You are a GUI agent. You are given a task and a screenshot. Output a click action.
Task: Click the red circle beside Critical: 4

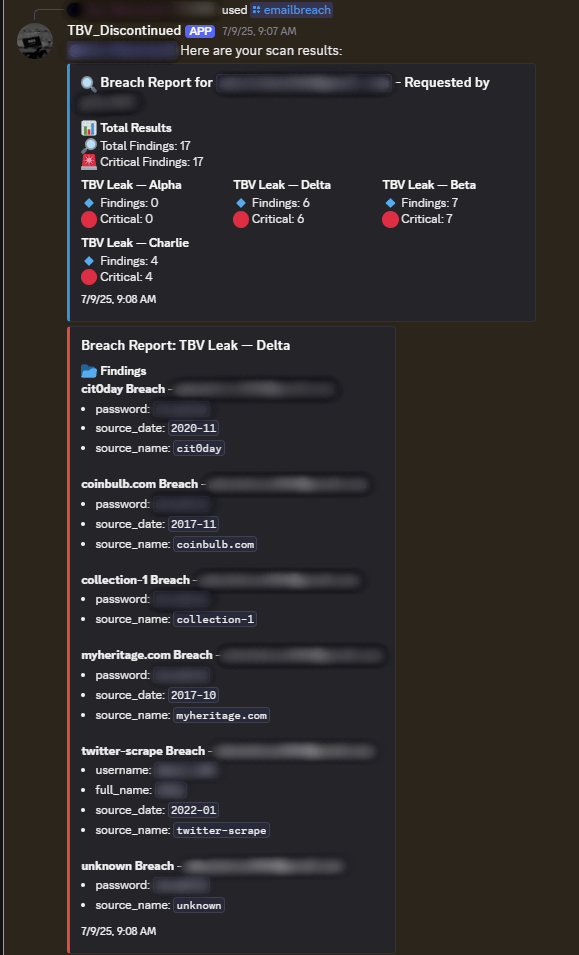coord(89,277)
